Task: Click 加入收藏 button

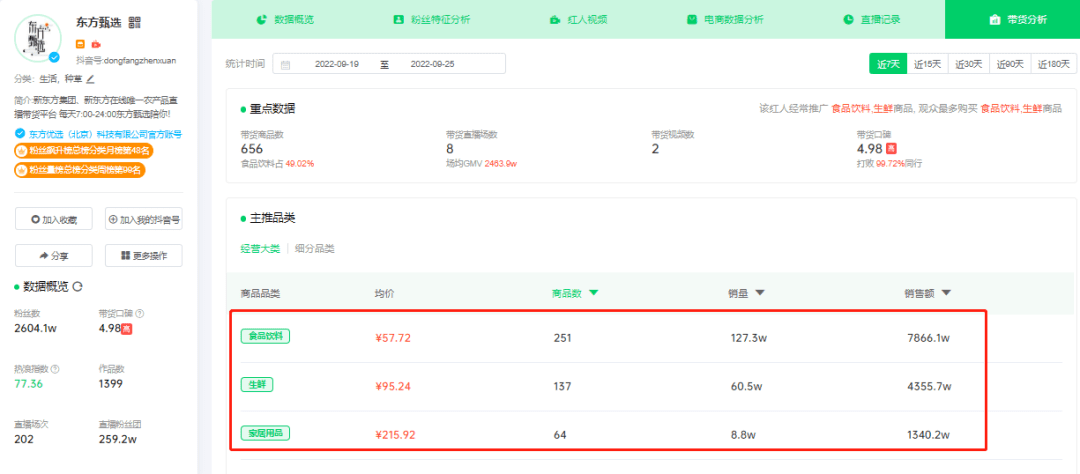Action: (54, 220)
